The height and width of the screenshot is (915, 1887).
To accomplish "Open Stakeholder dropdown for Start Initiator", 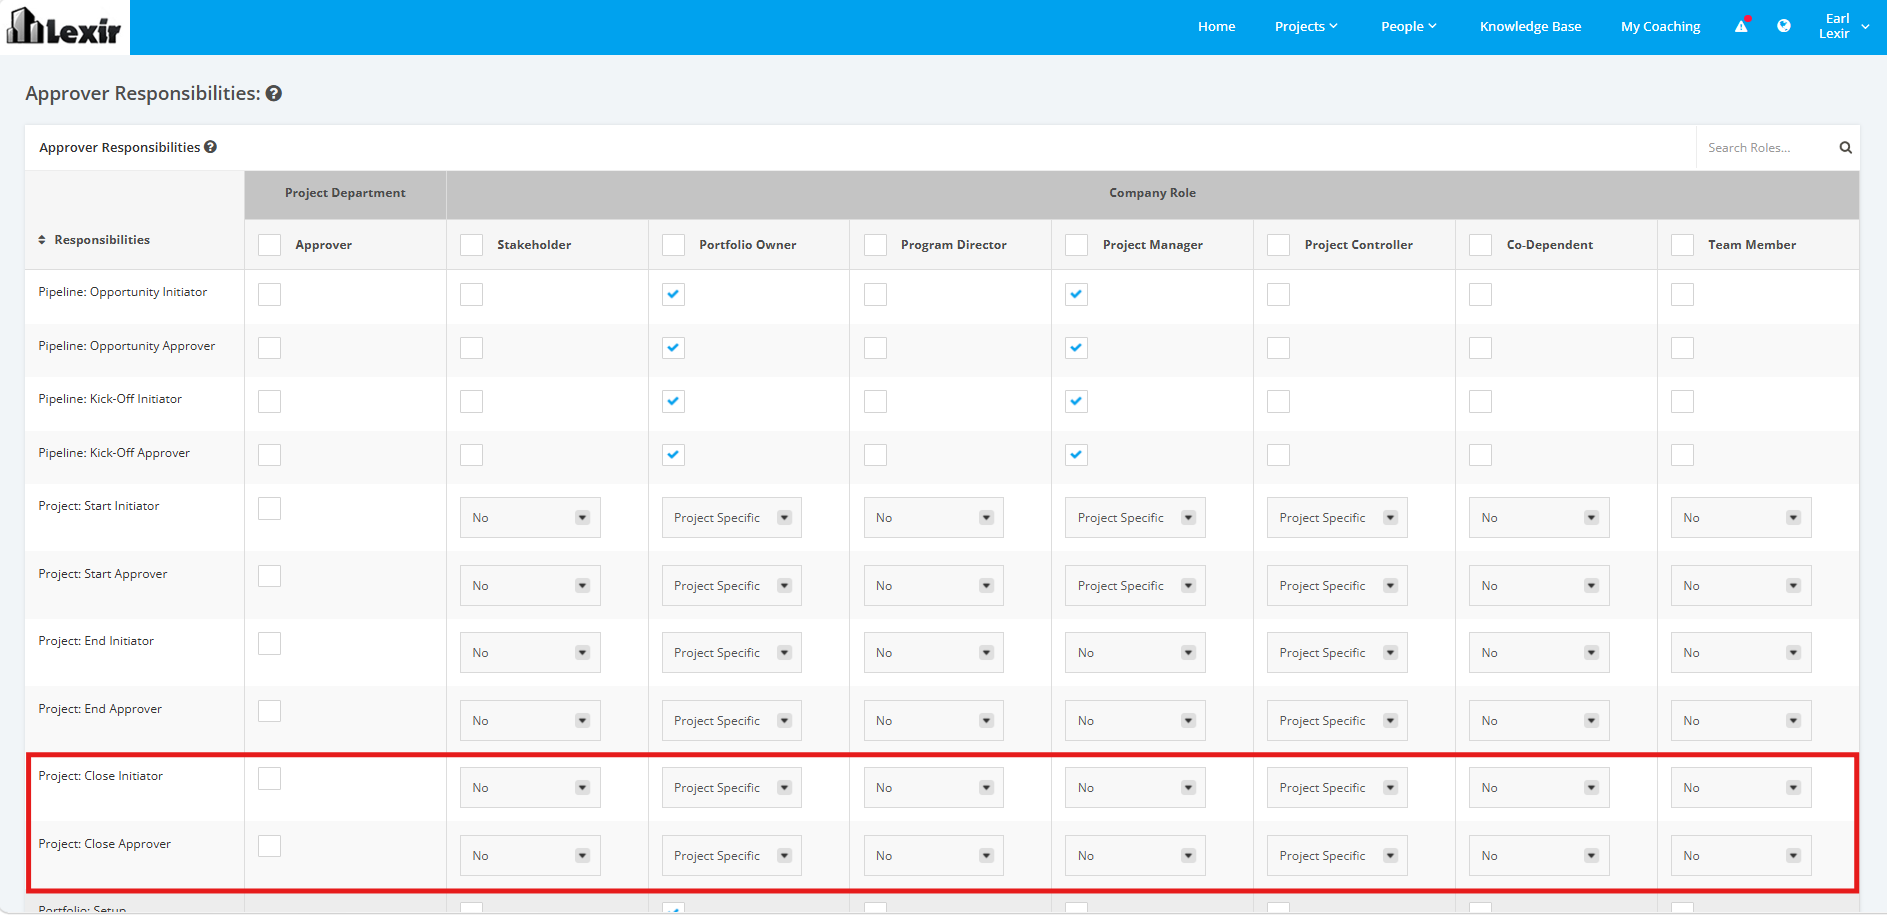I will [x=530, y=518].
